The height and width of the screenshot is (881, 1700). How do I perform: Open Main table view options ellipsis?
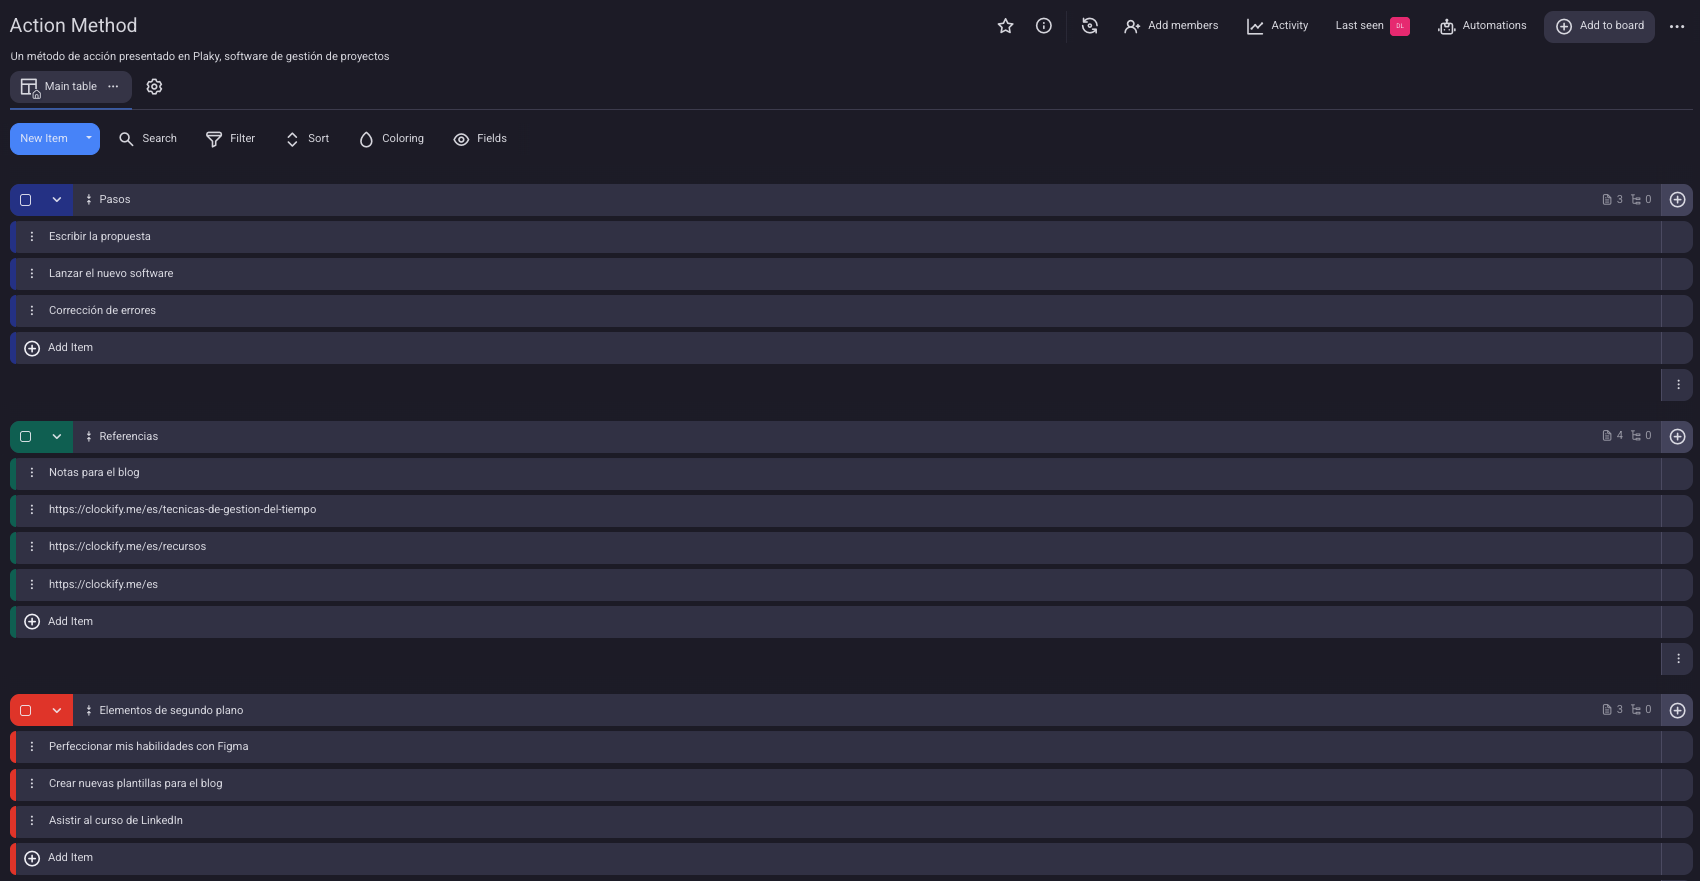coord(113,87)
